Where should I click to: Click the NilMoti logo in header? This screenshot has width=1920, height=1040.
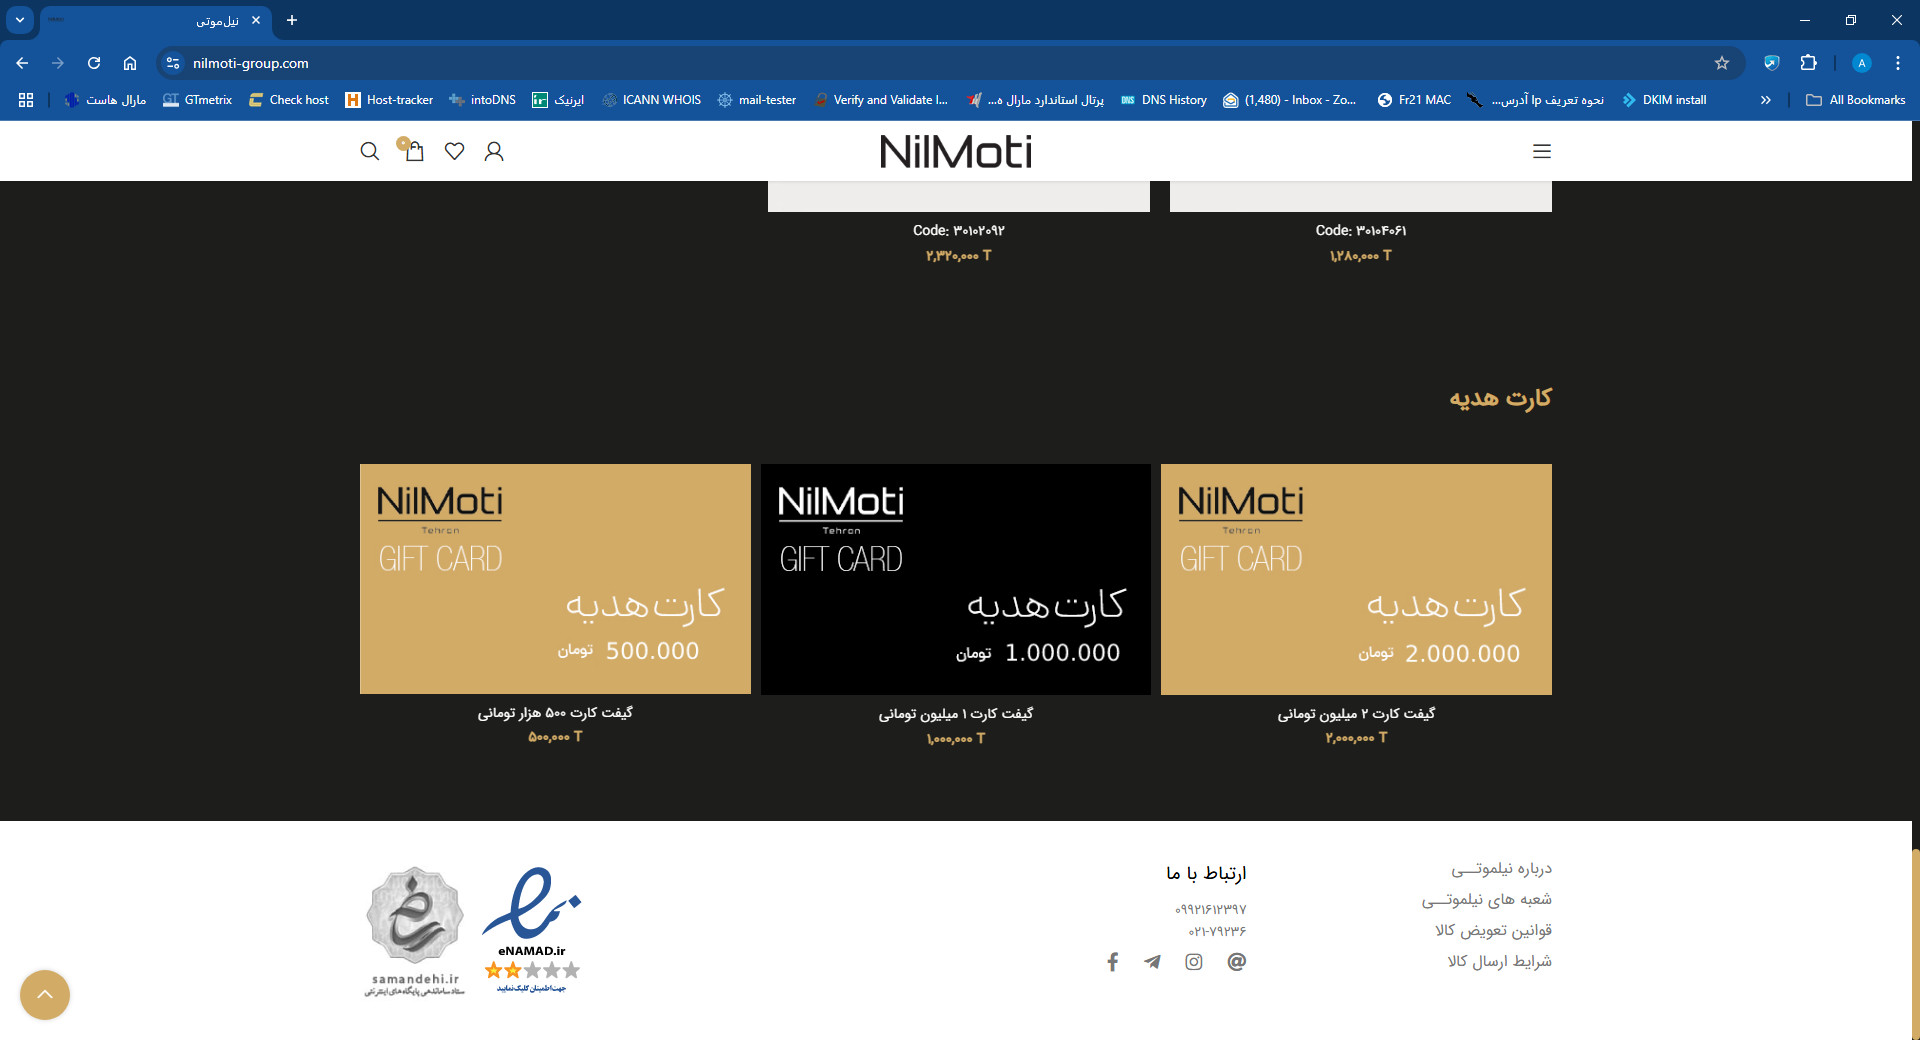(955, 152)
